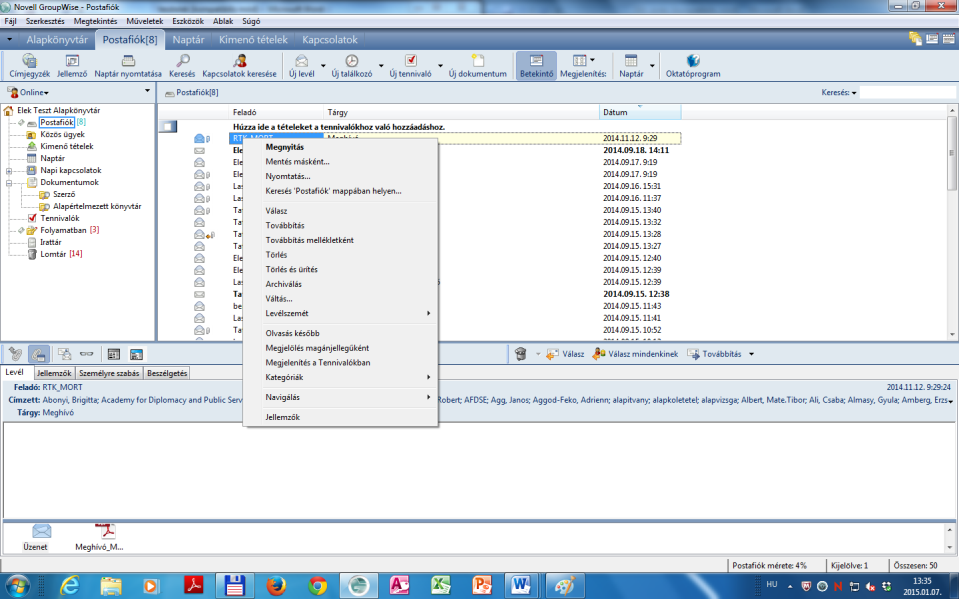
Task: Toggle the Betekintő preview pane button
Action: click(536, 66)
